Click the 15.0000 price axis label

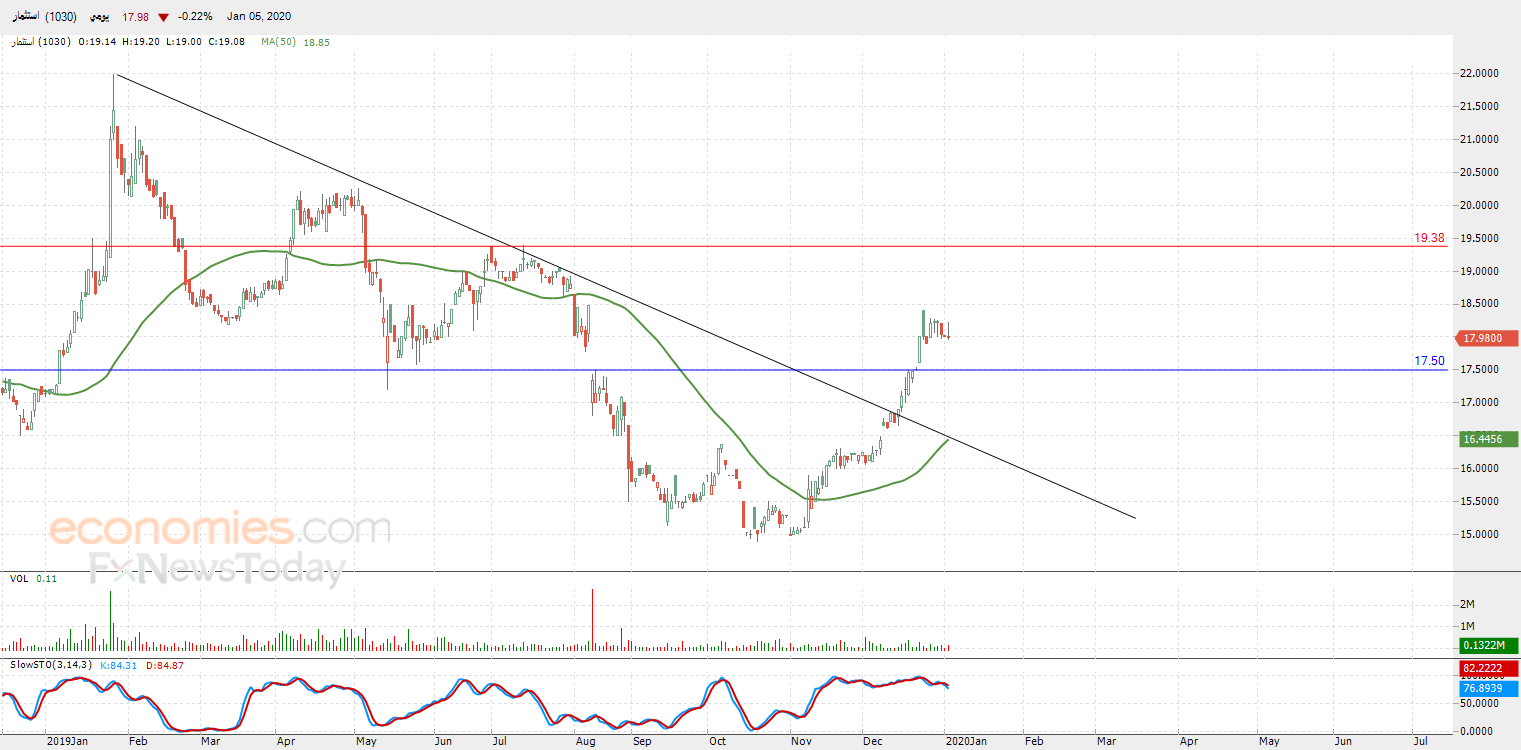[x=1479, y=535]
